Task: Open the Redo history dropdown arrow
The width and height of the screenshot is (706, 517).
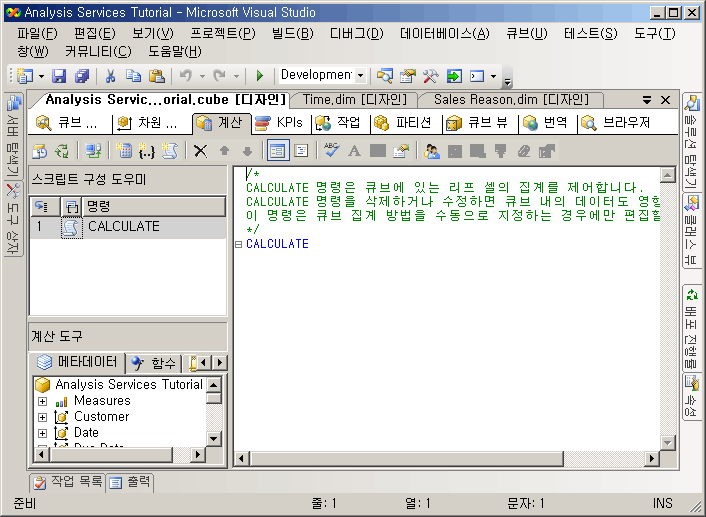Action: click(x=236, y=76)
